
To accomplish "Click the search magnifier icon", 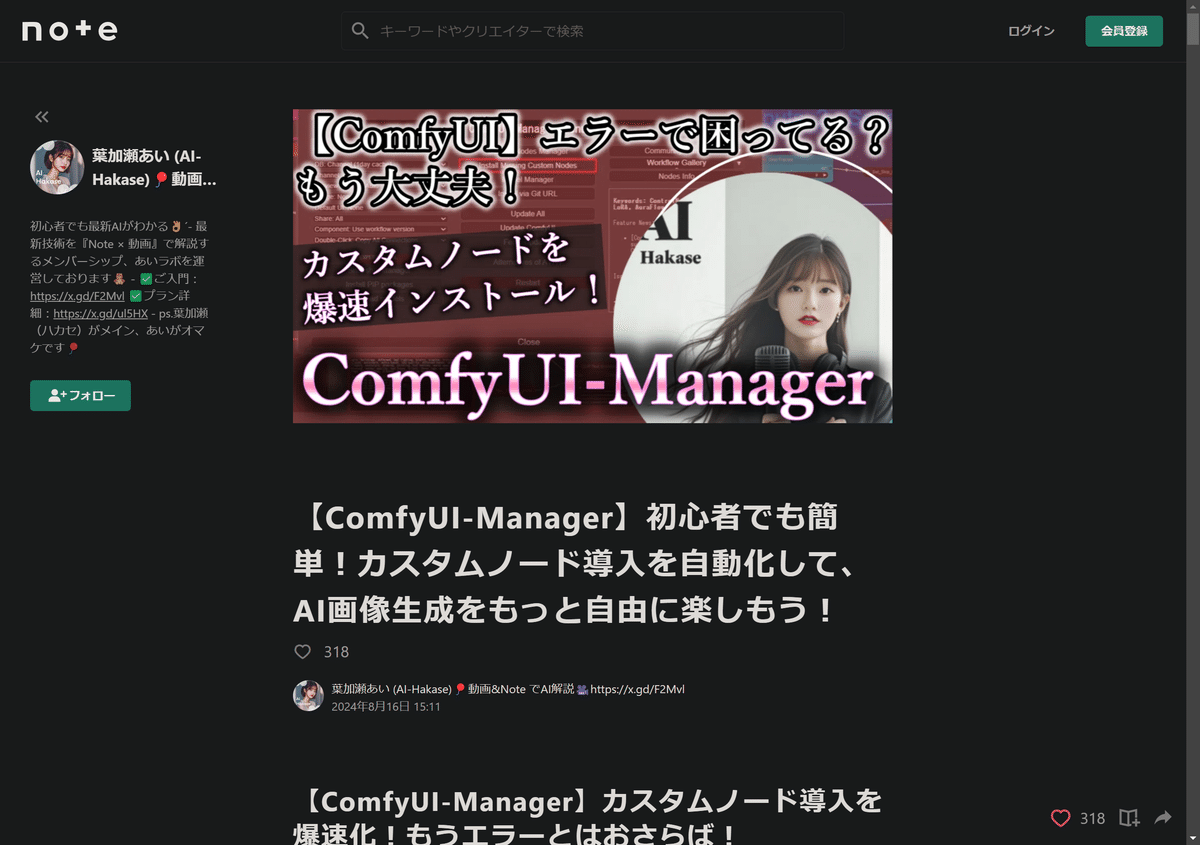I will (x=360, y=31).
